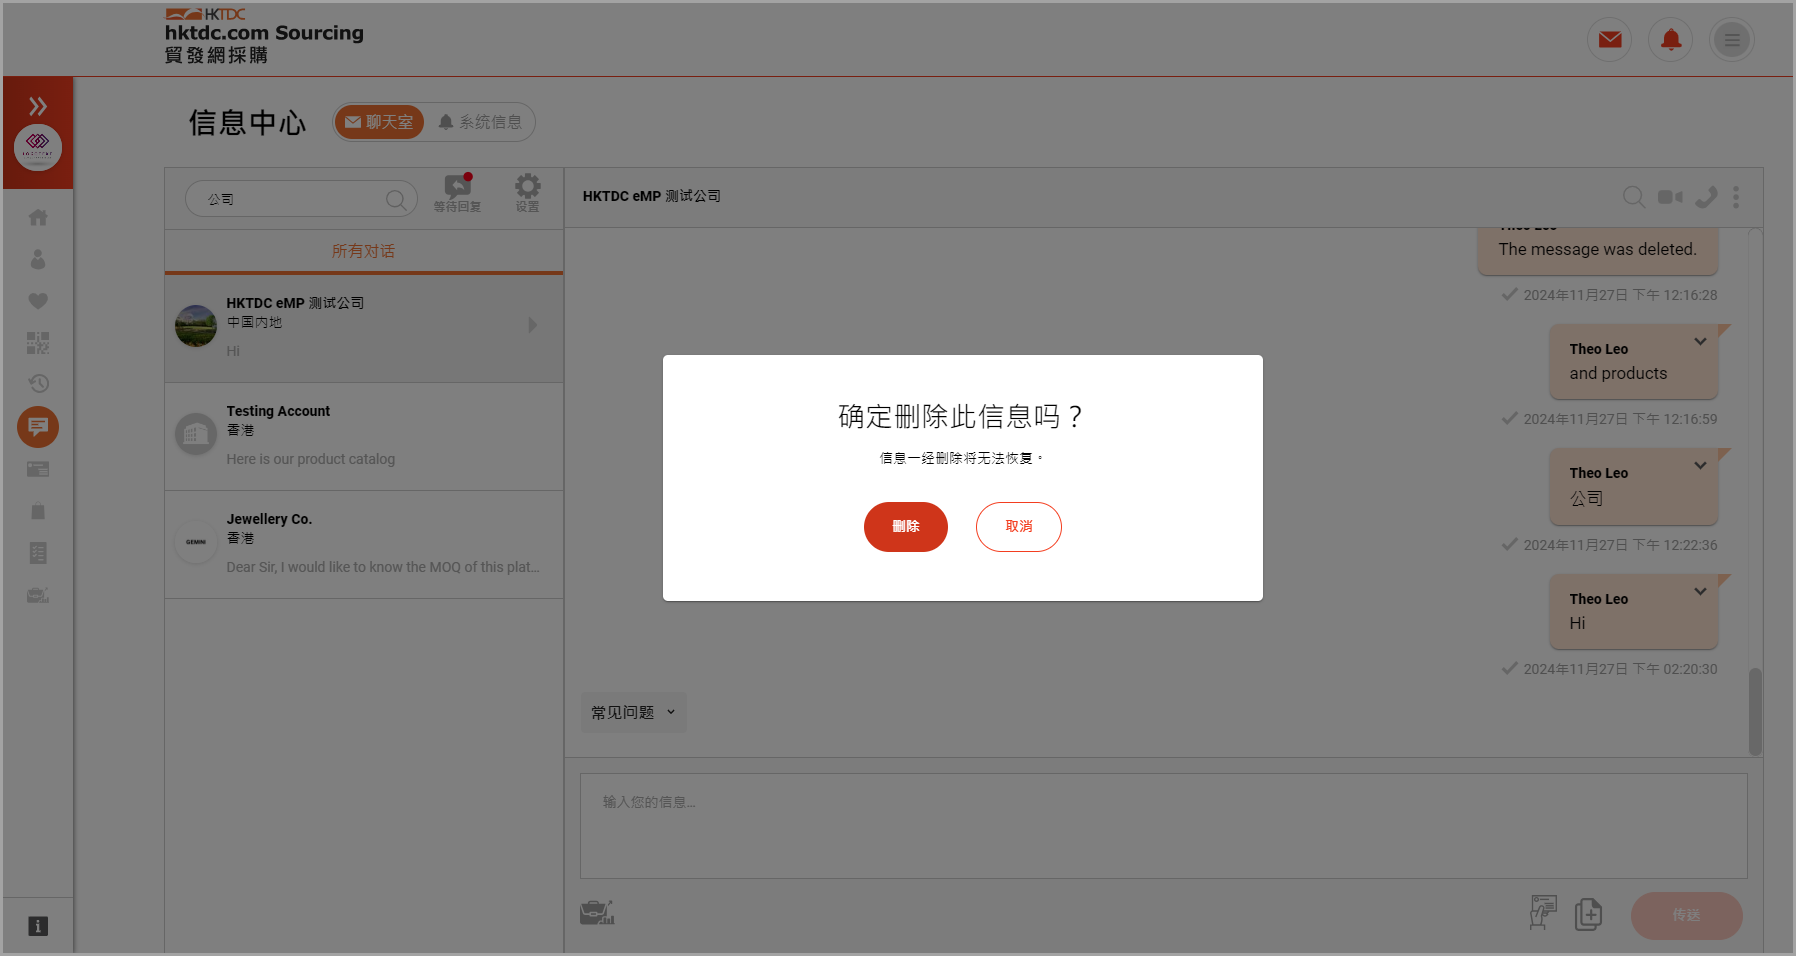
Task: Open the QR code icon in sidebar
Action: coord(38,343)
